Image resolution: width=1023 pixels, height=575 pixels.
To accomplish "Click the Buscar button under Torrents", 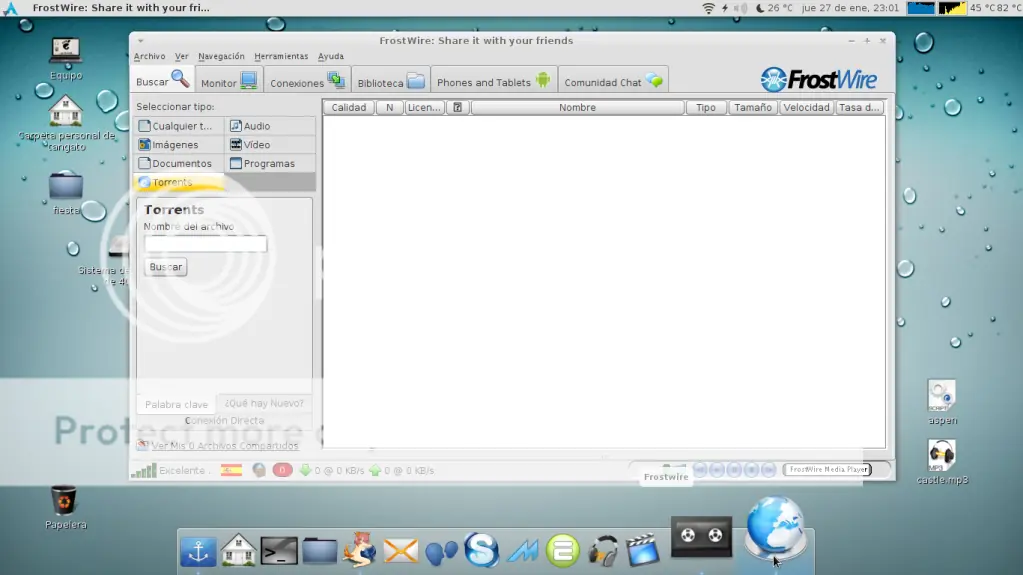I will pos(166,267).
